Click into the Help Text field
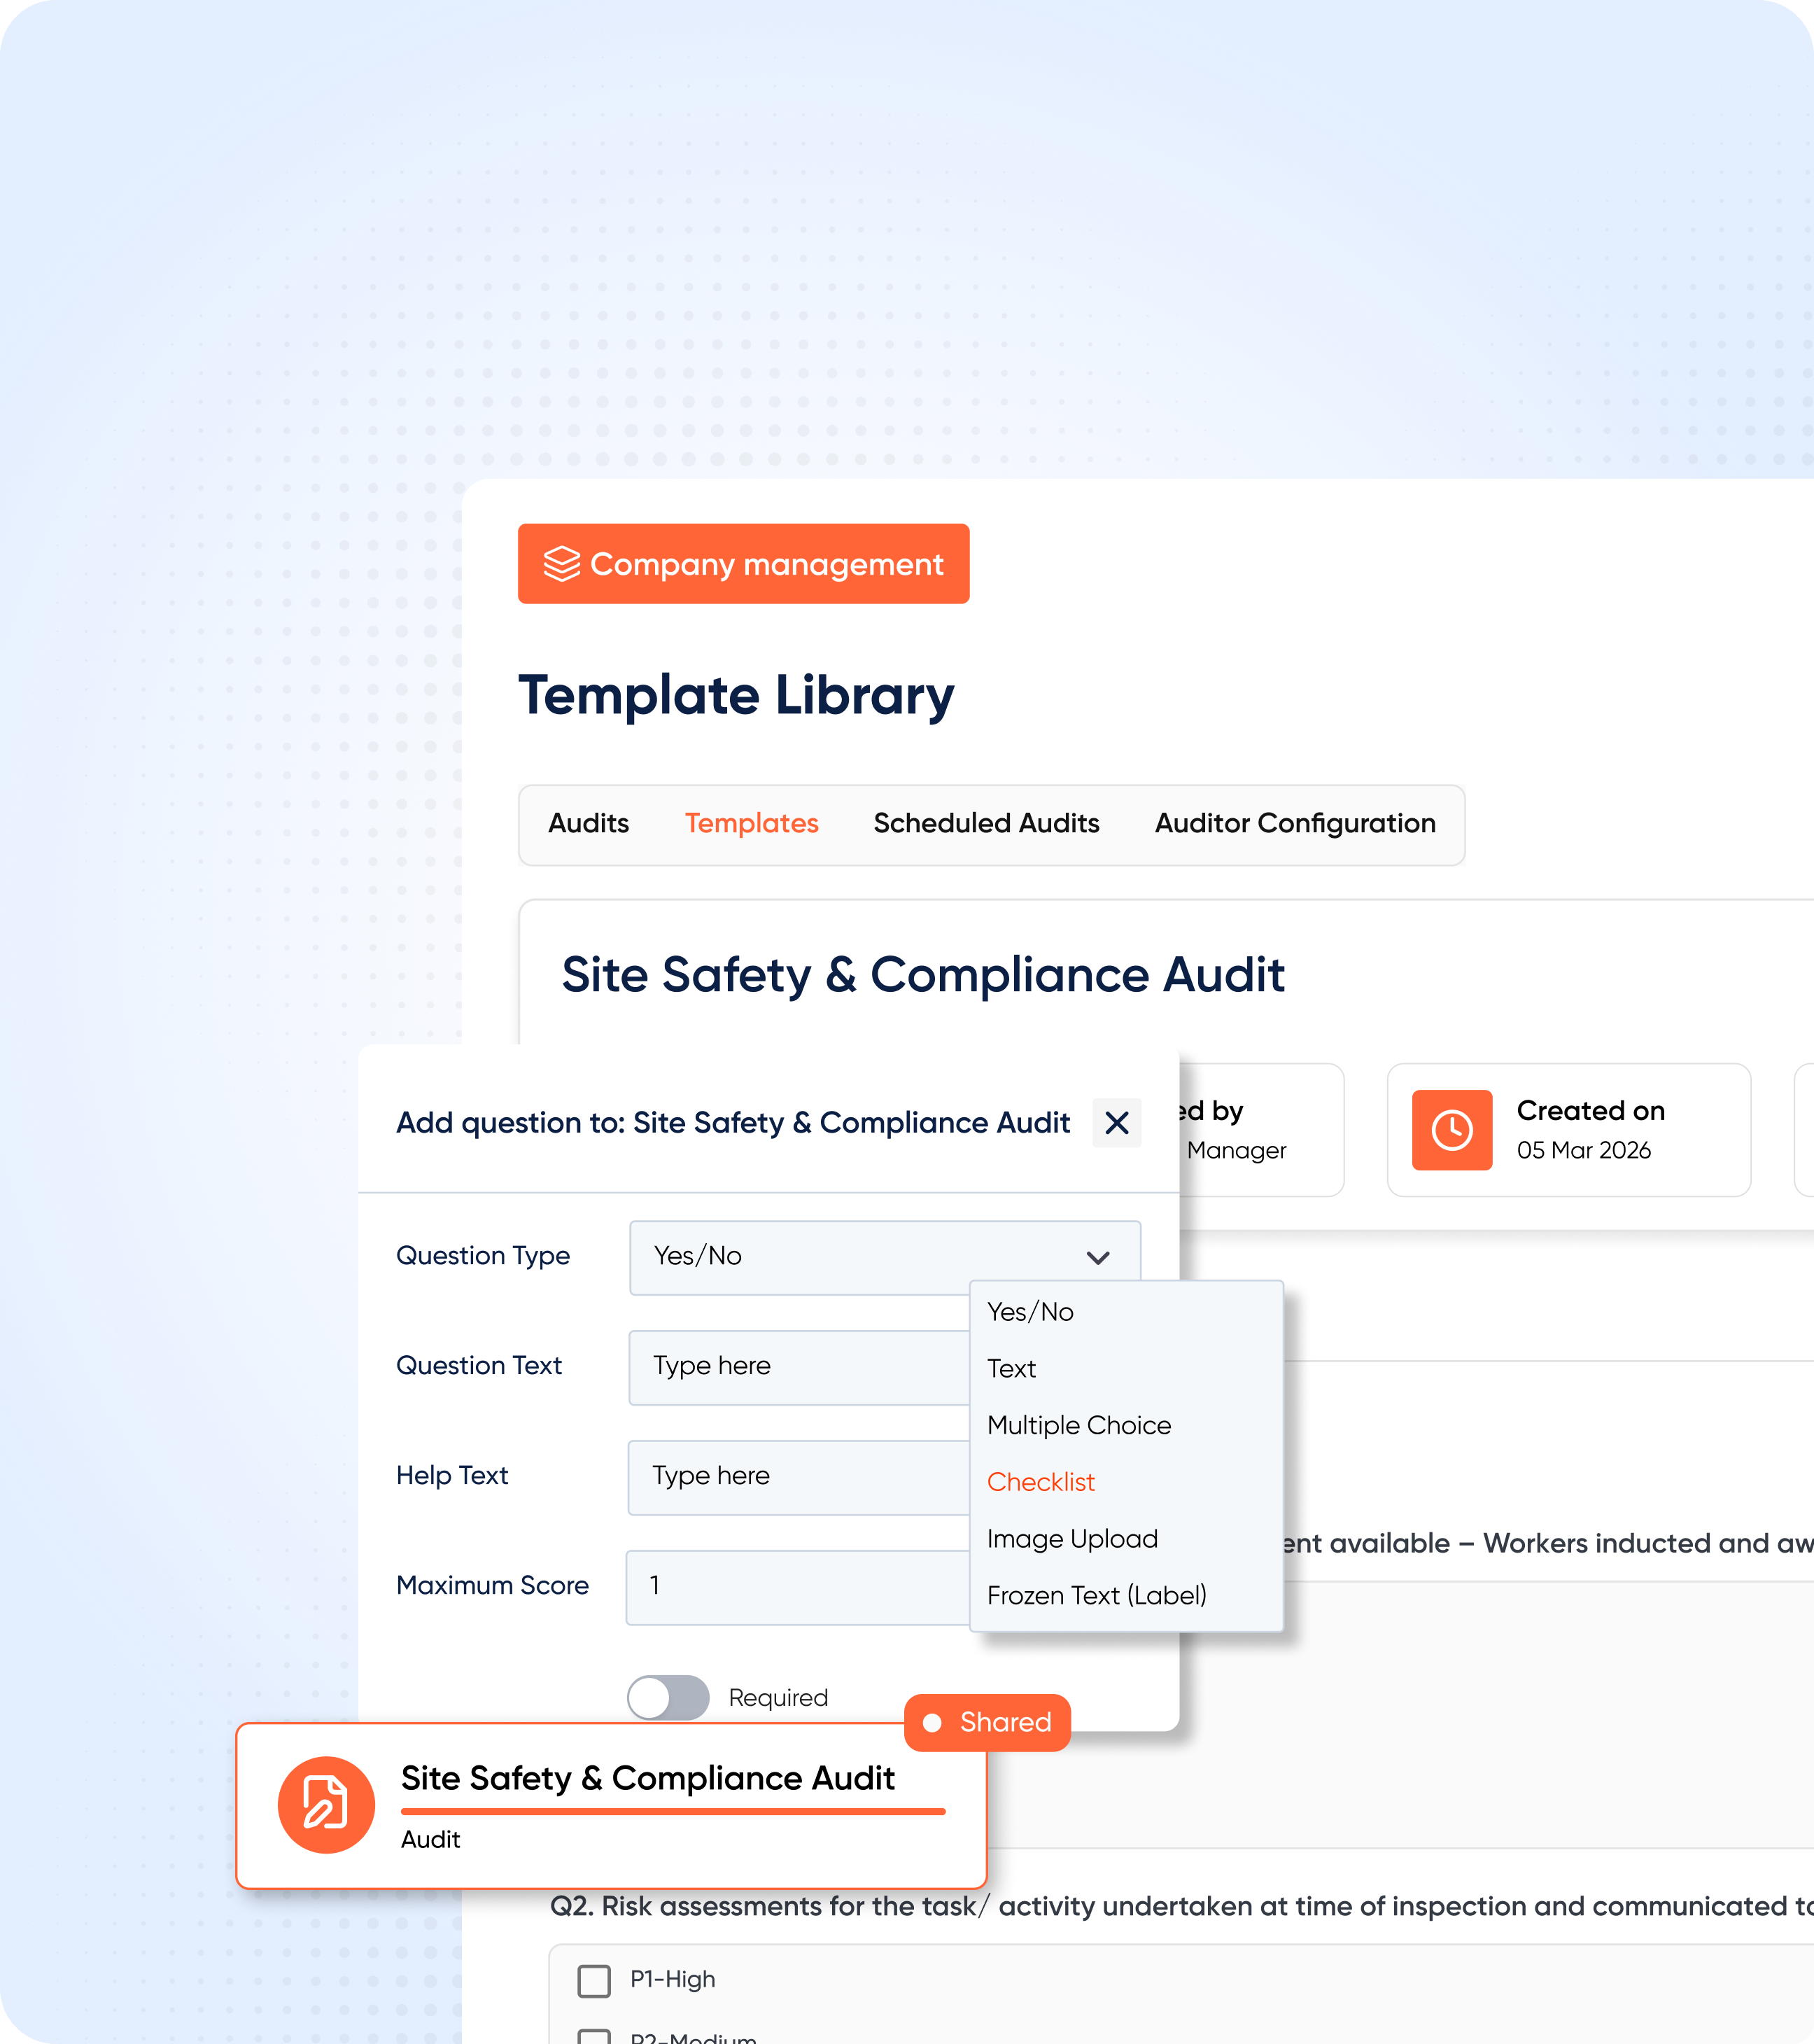The width and height of the screenshot is (1814, 2044). click(799, 1477)
